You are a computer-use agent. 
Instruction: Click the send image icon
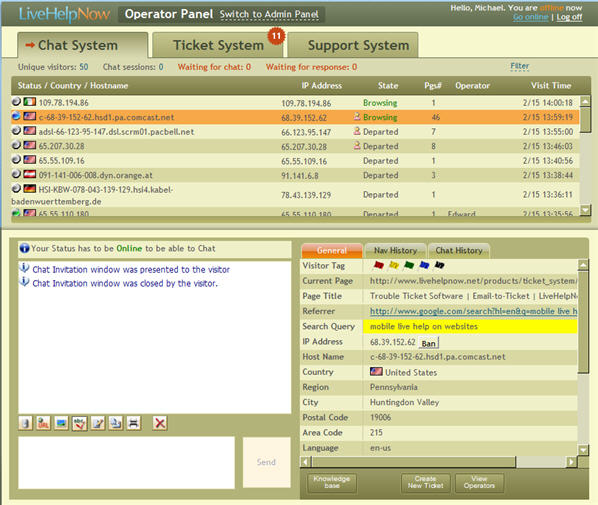pos(61,423)
